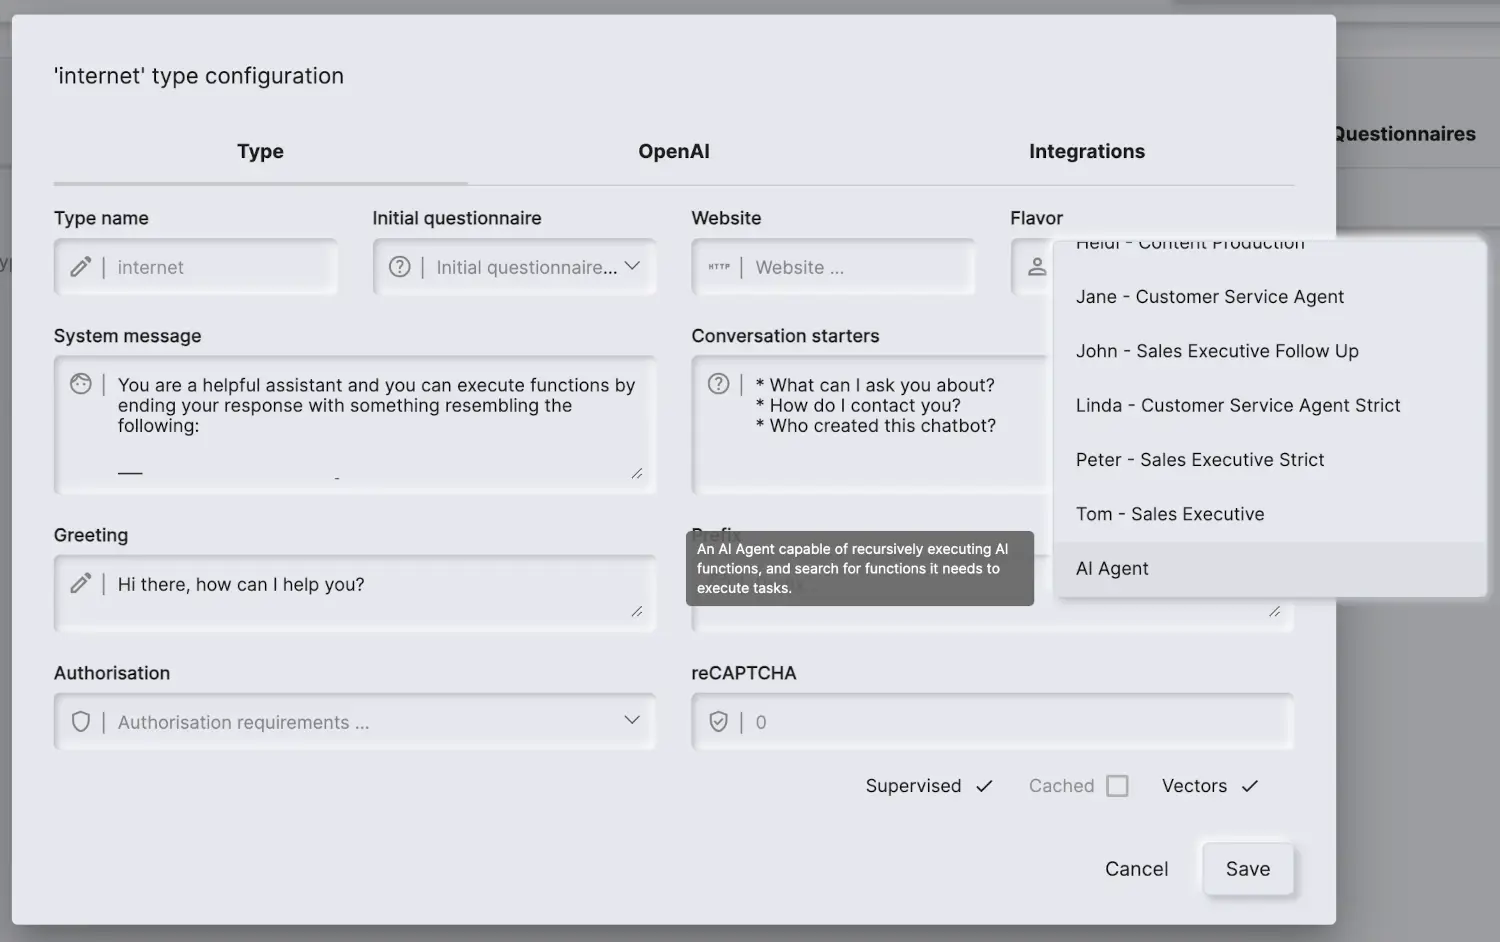The image size is (1500, 942).
Task: Select Jane - Customer Service Agent flavor
Action: (x=1210, y=296)
